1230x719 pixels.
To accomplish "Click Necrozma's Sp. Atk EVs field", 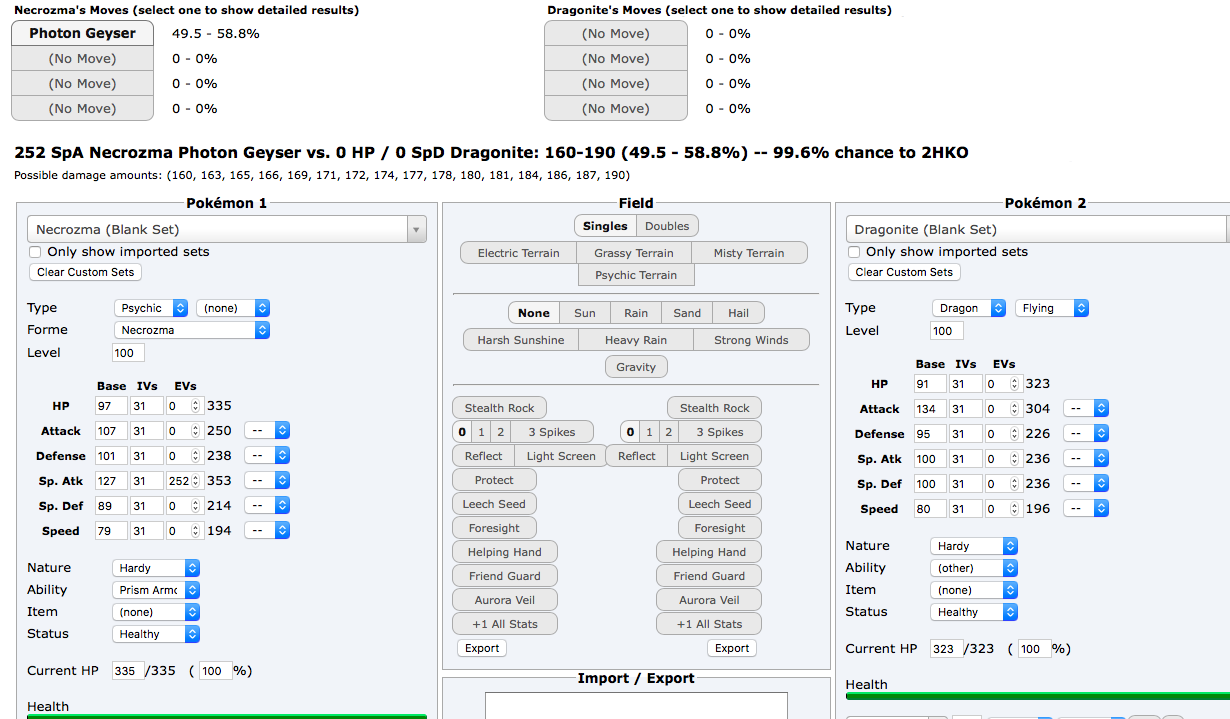I will click(184, 481).
